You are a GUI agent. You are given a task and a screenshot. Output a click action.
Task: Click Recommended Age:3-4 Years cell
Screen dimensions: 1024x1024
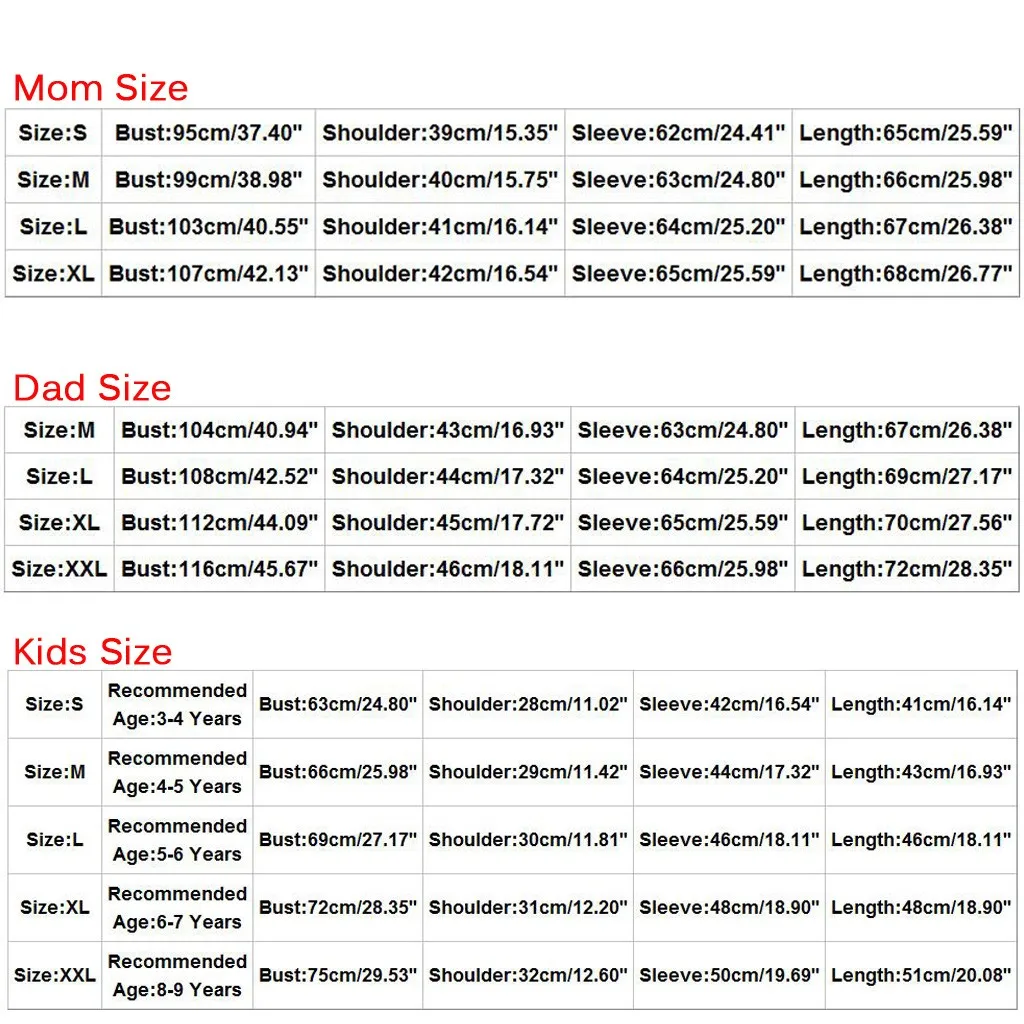177,704
